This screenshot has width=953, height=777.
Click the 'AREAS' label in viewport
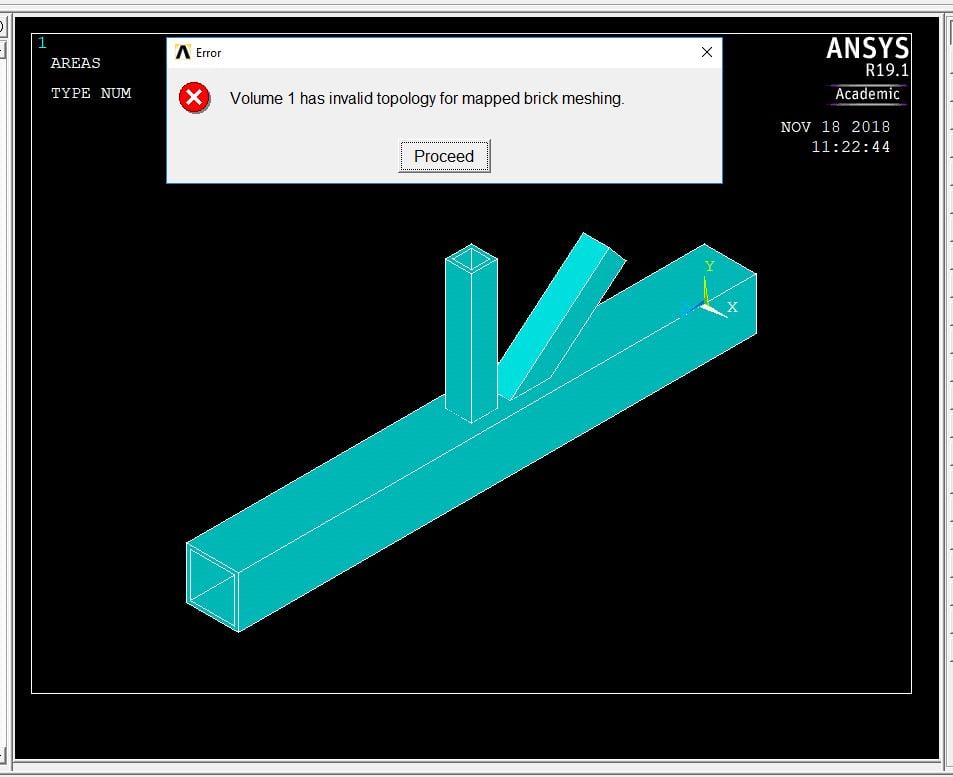coord(75,63)
